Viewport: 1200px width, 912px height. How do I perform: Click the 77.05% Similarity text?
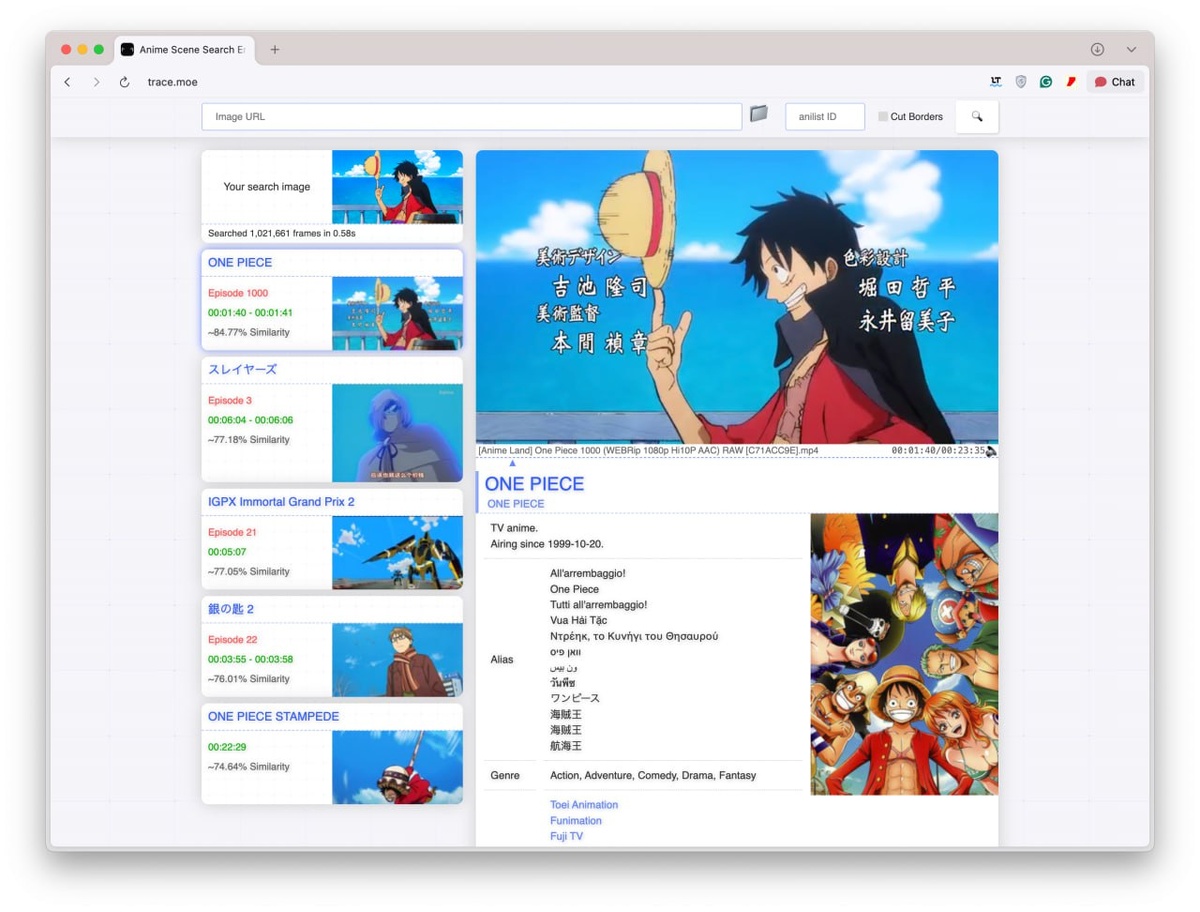249,572
